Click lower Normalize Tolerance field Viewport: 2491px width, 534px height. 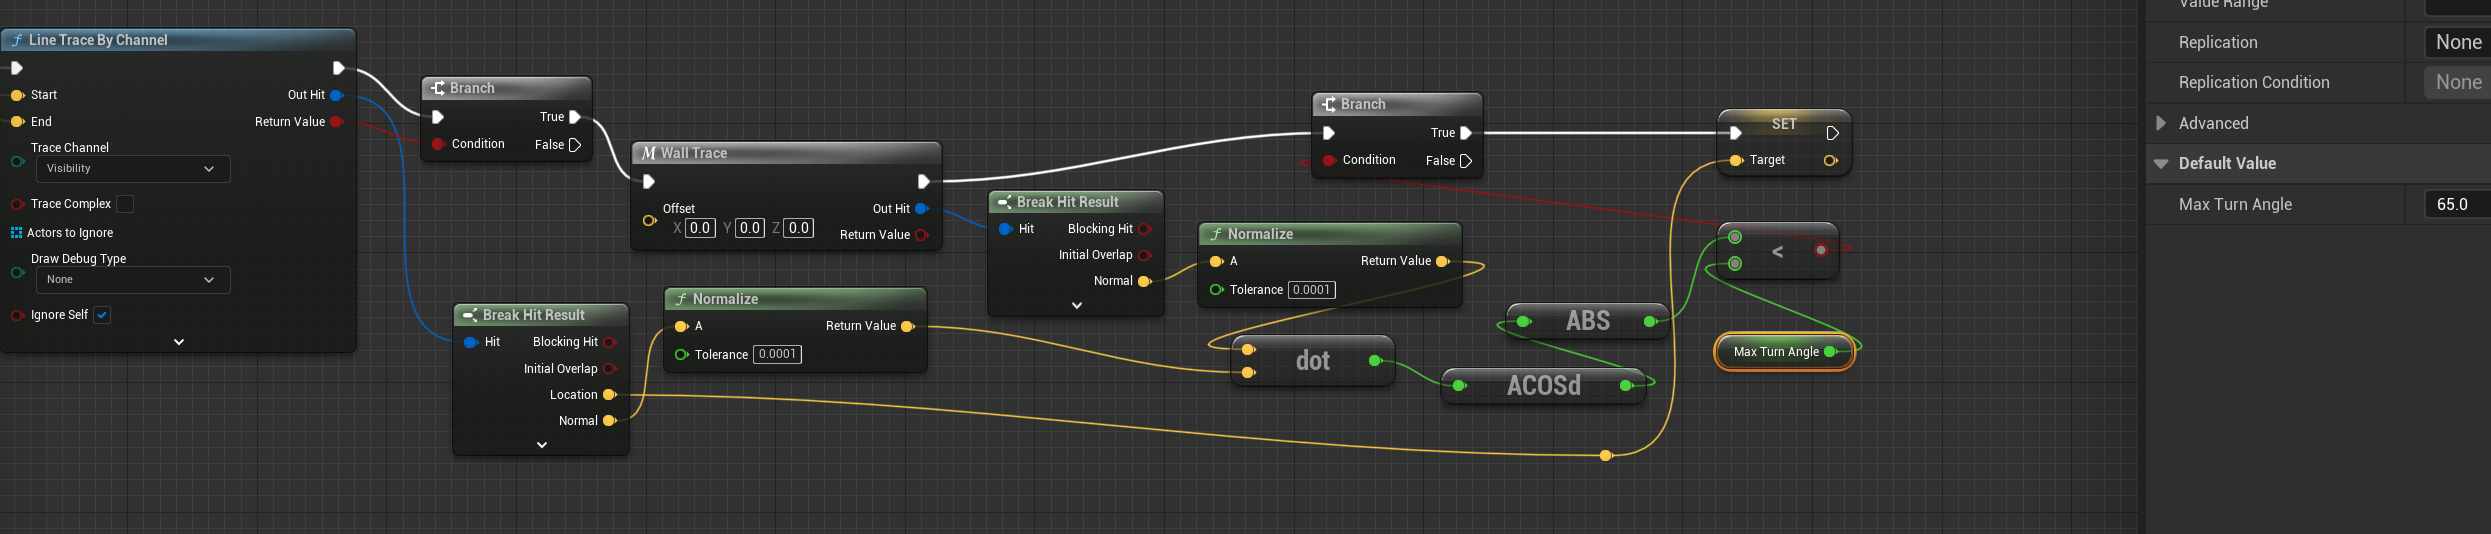(777, 354)
